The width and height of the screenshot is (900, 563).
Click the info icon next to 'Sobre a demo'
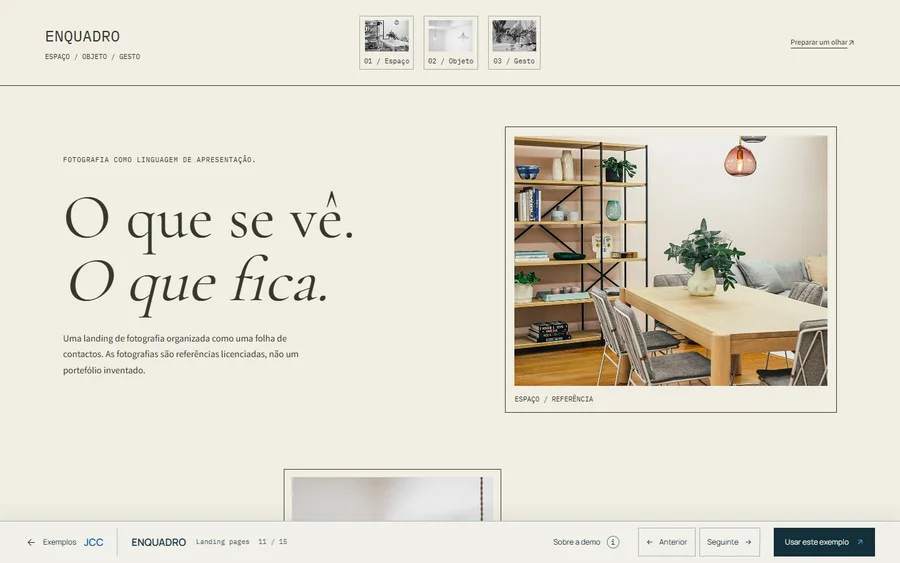pos(613,542)
